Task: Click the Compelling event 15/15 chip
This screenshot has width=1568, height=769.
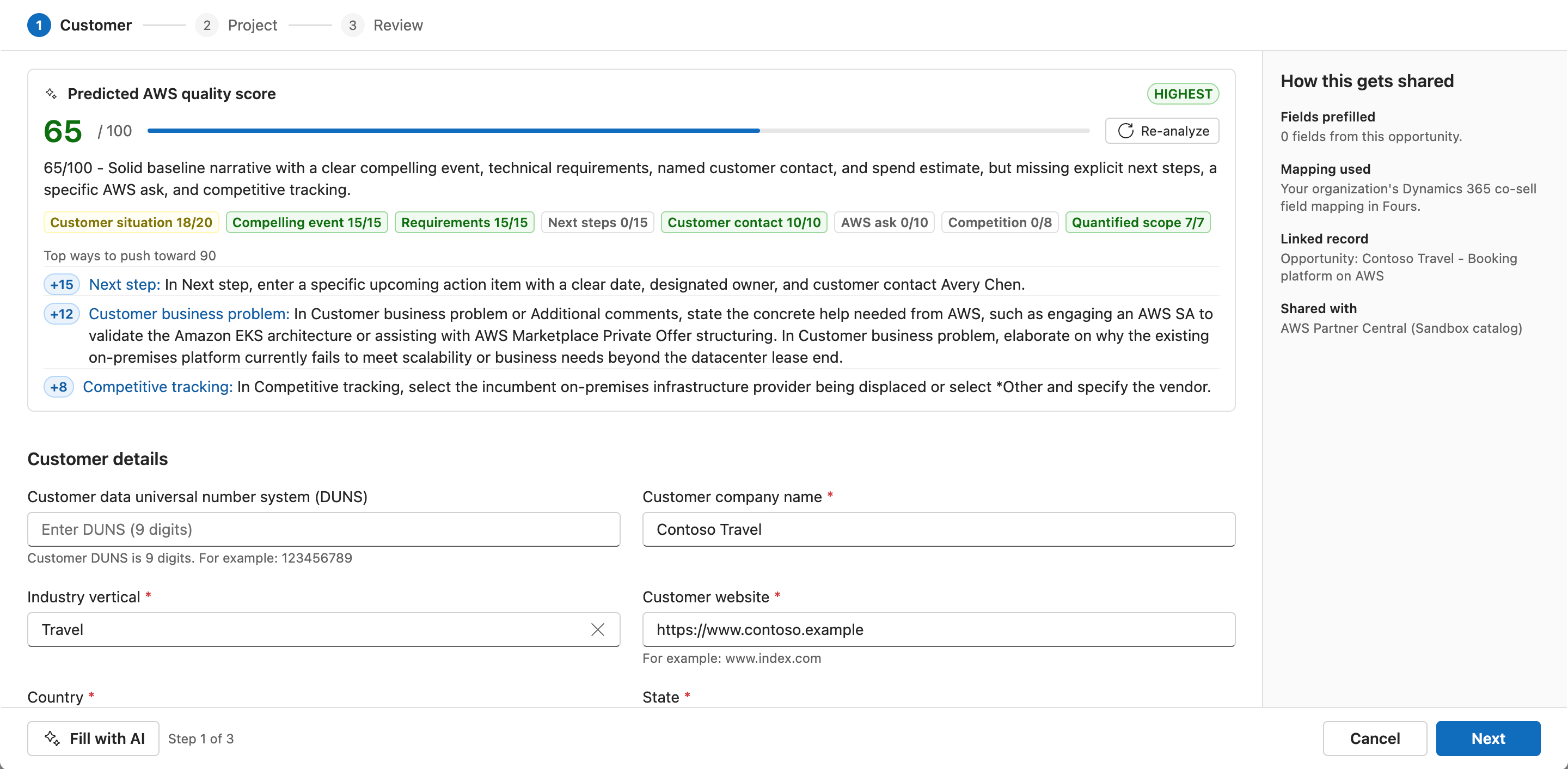Action: coord(307,223)
